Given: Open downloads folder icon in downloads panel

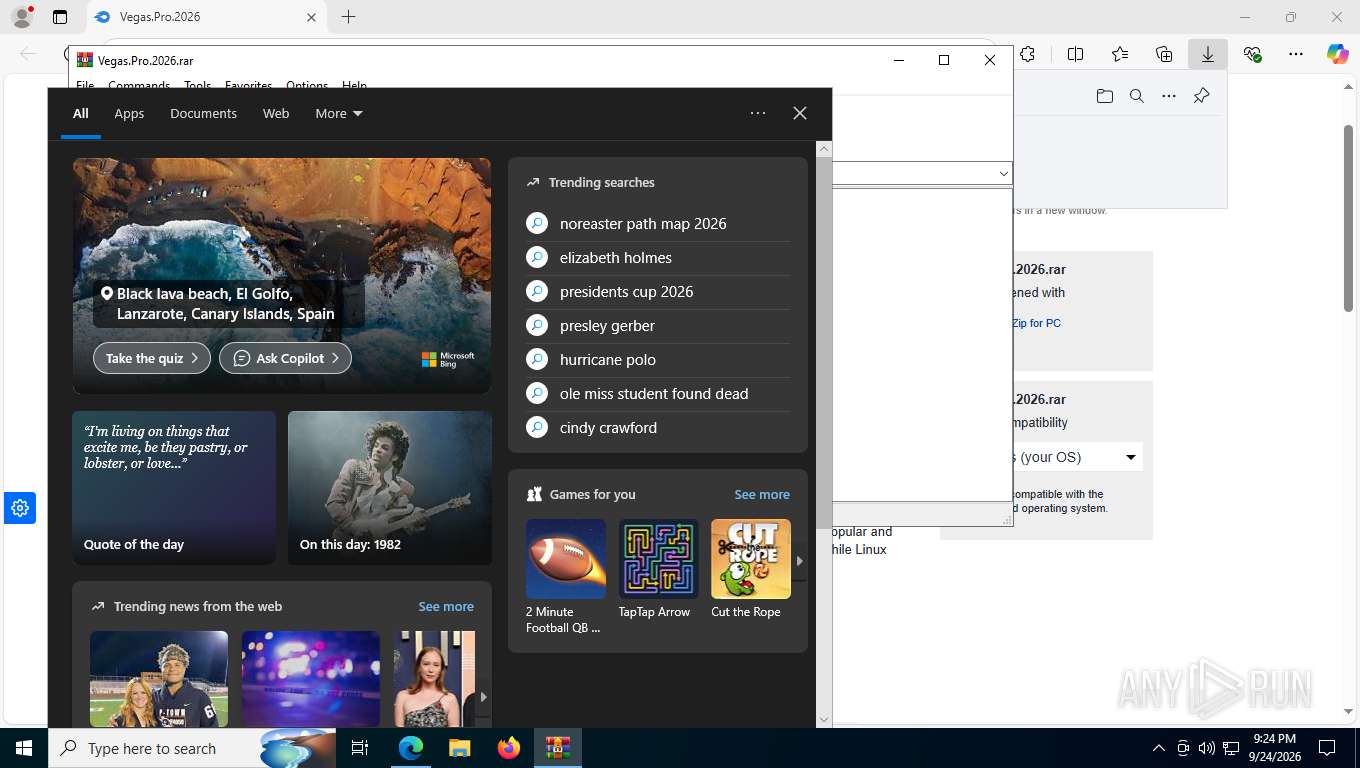Looking at the screenshot, I should coord(1104,96).
